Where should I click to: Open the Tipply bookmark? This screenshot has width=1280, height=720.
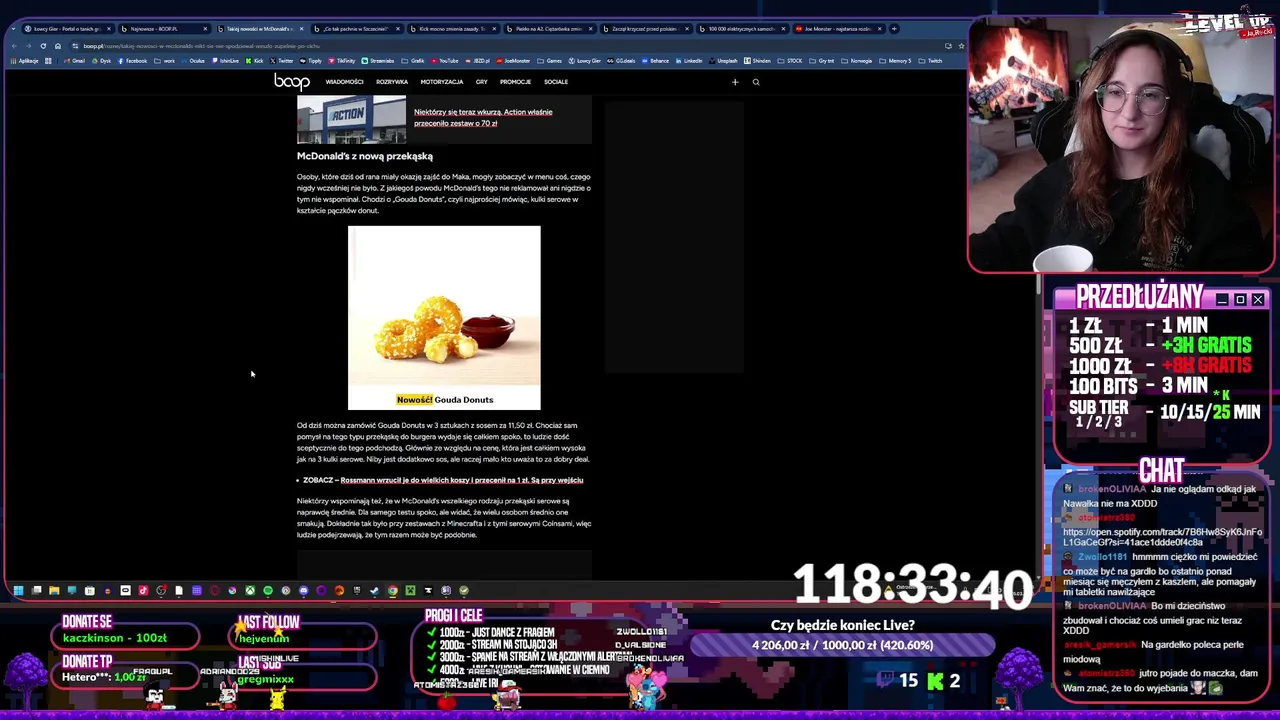311,61
